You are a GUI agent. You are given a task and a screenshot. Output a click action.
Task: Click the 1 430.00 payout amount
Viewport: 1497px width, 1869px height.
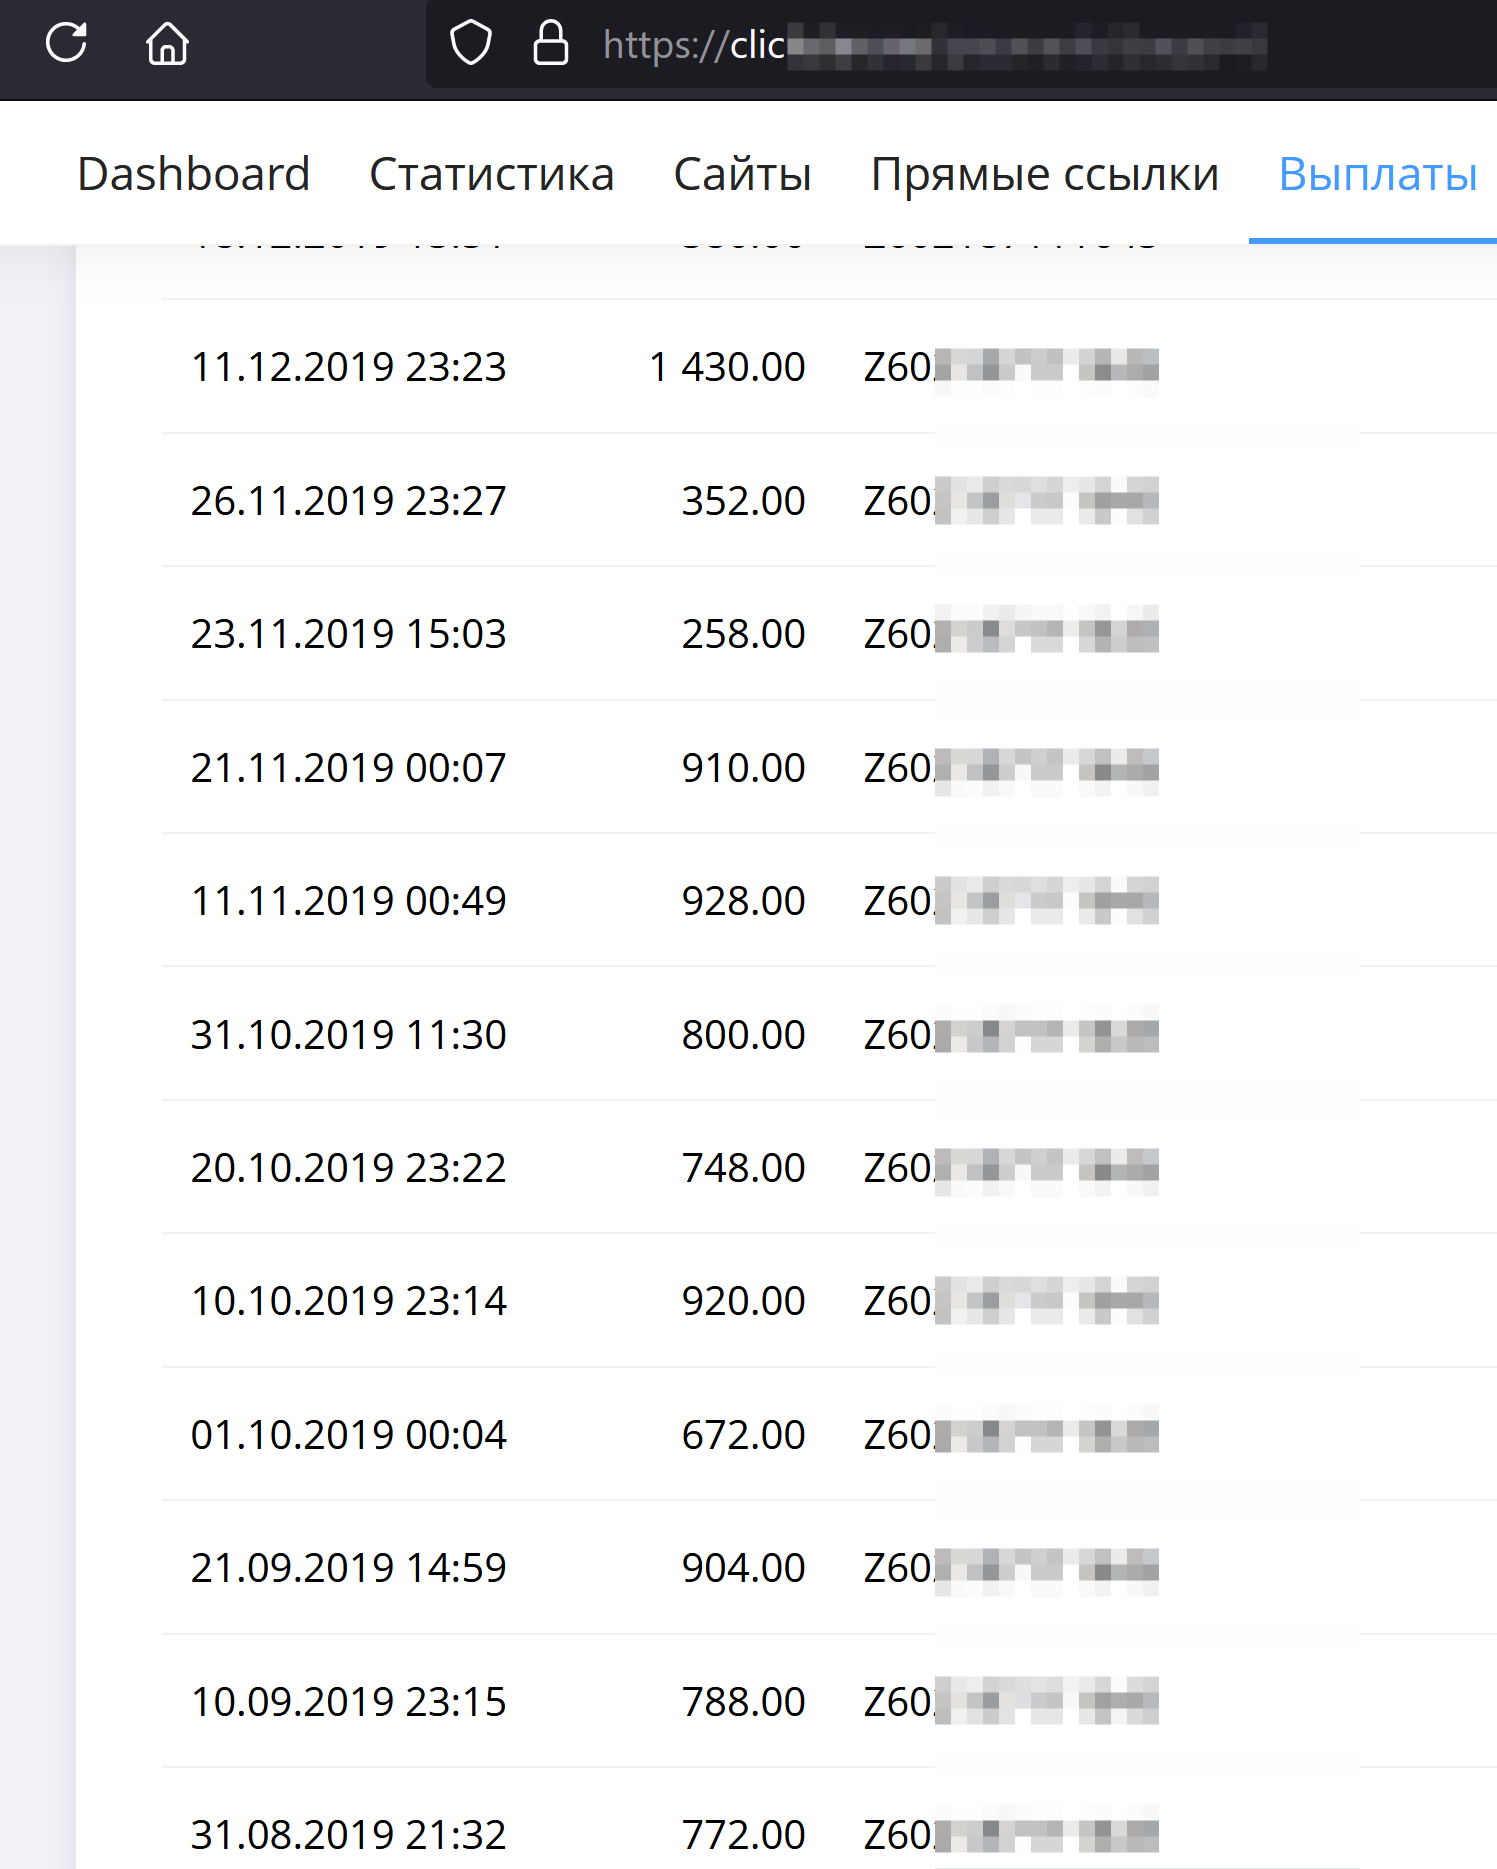tap(727, 367)
